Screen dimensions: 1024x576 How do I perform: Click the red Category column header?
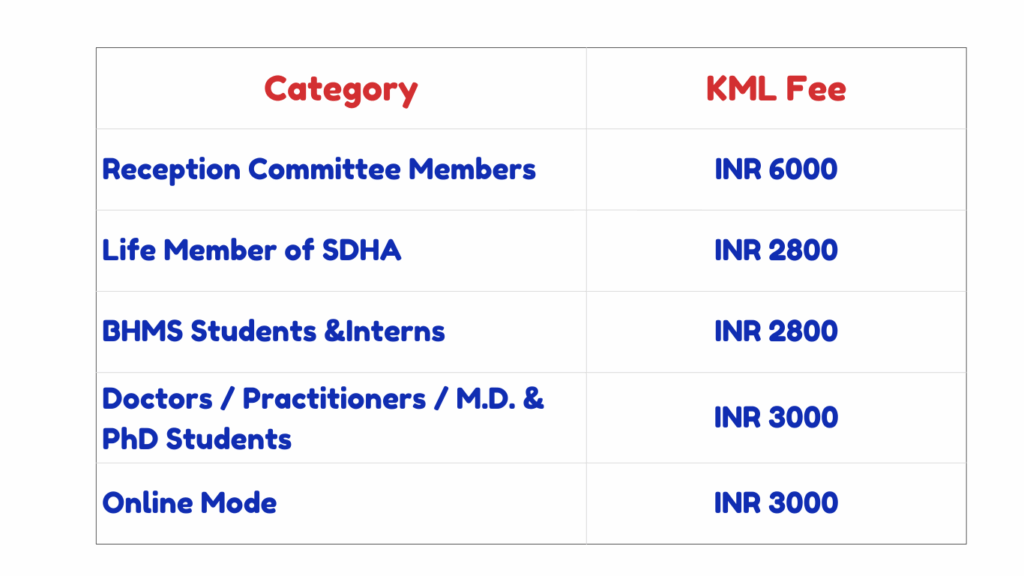340,89
